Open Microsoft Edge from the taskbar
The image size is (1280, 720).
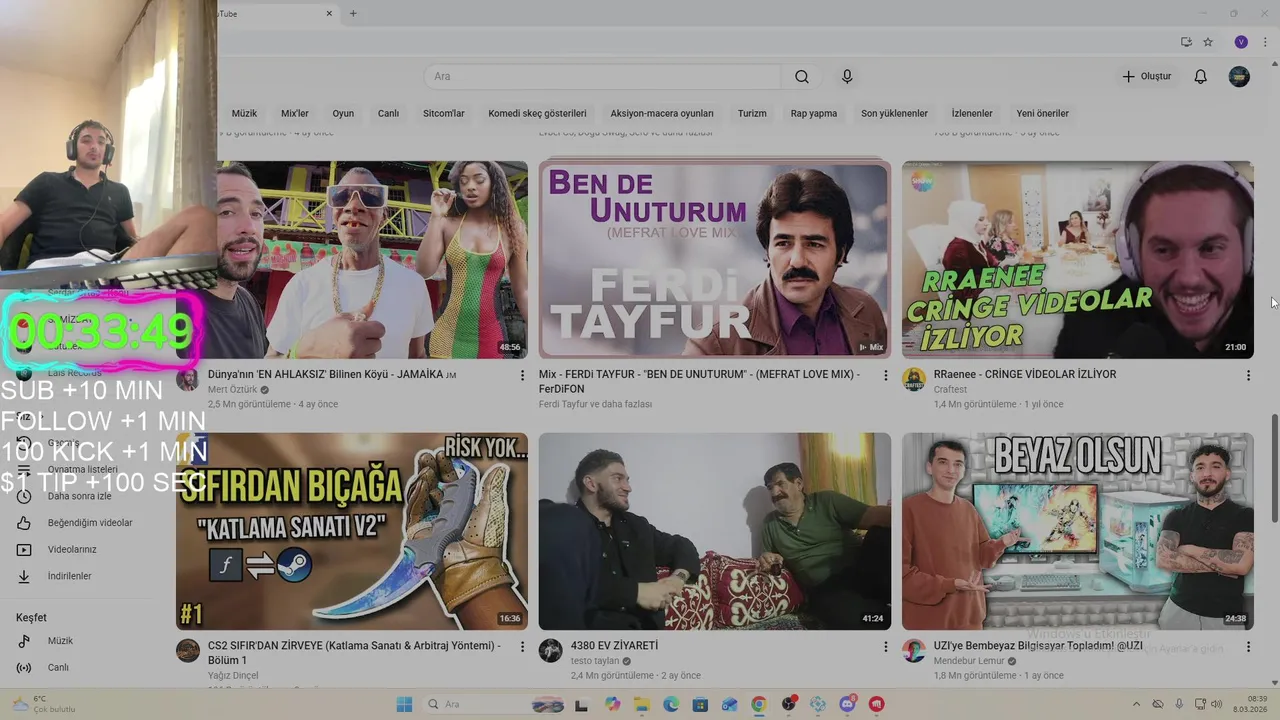[x=671, y=705]
